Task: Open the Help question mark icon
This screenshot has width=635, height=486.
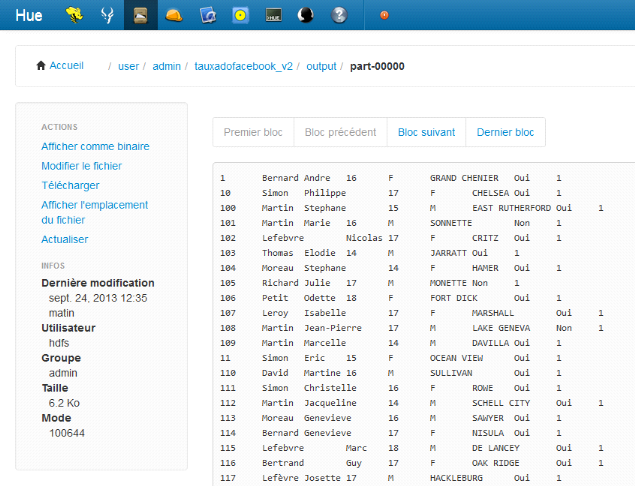Action: tap(339, 15)
